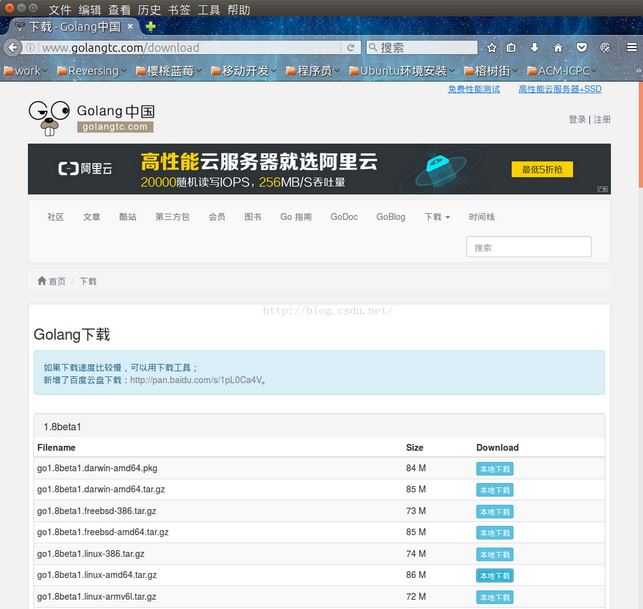Open the ACM-ICPC bookmarks folder
This screenshot has height=609, width=643.
(x=561, y=71)
